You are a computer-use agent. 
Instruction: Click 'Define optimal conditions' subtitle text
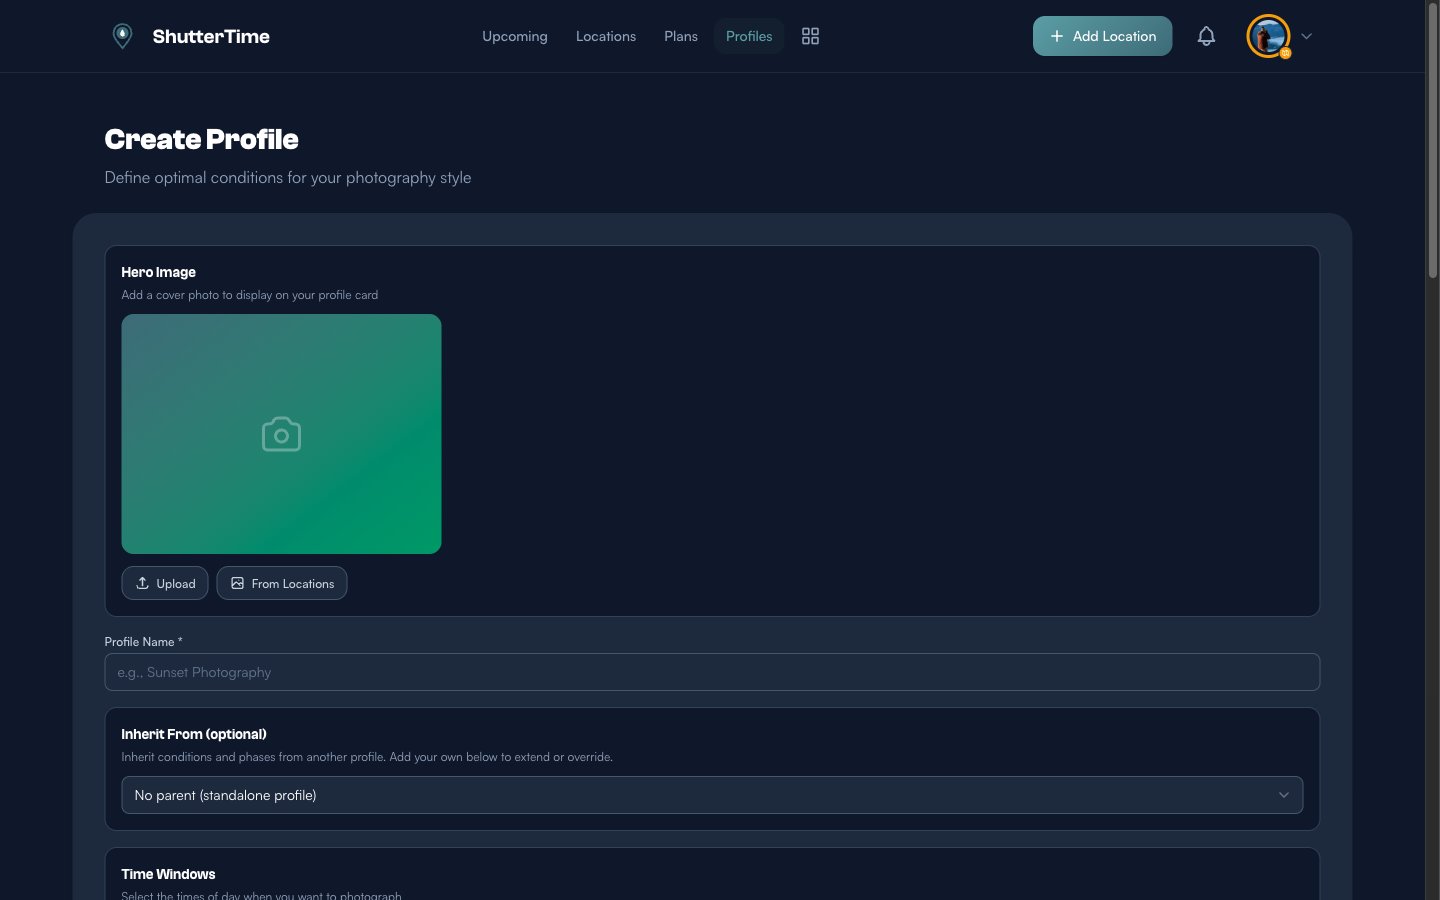point(288,177)
